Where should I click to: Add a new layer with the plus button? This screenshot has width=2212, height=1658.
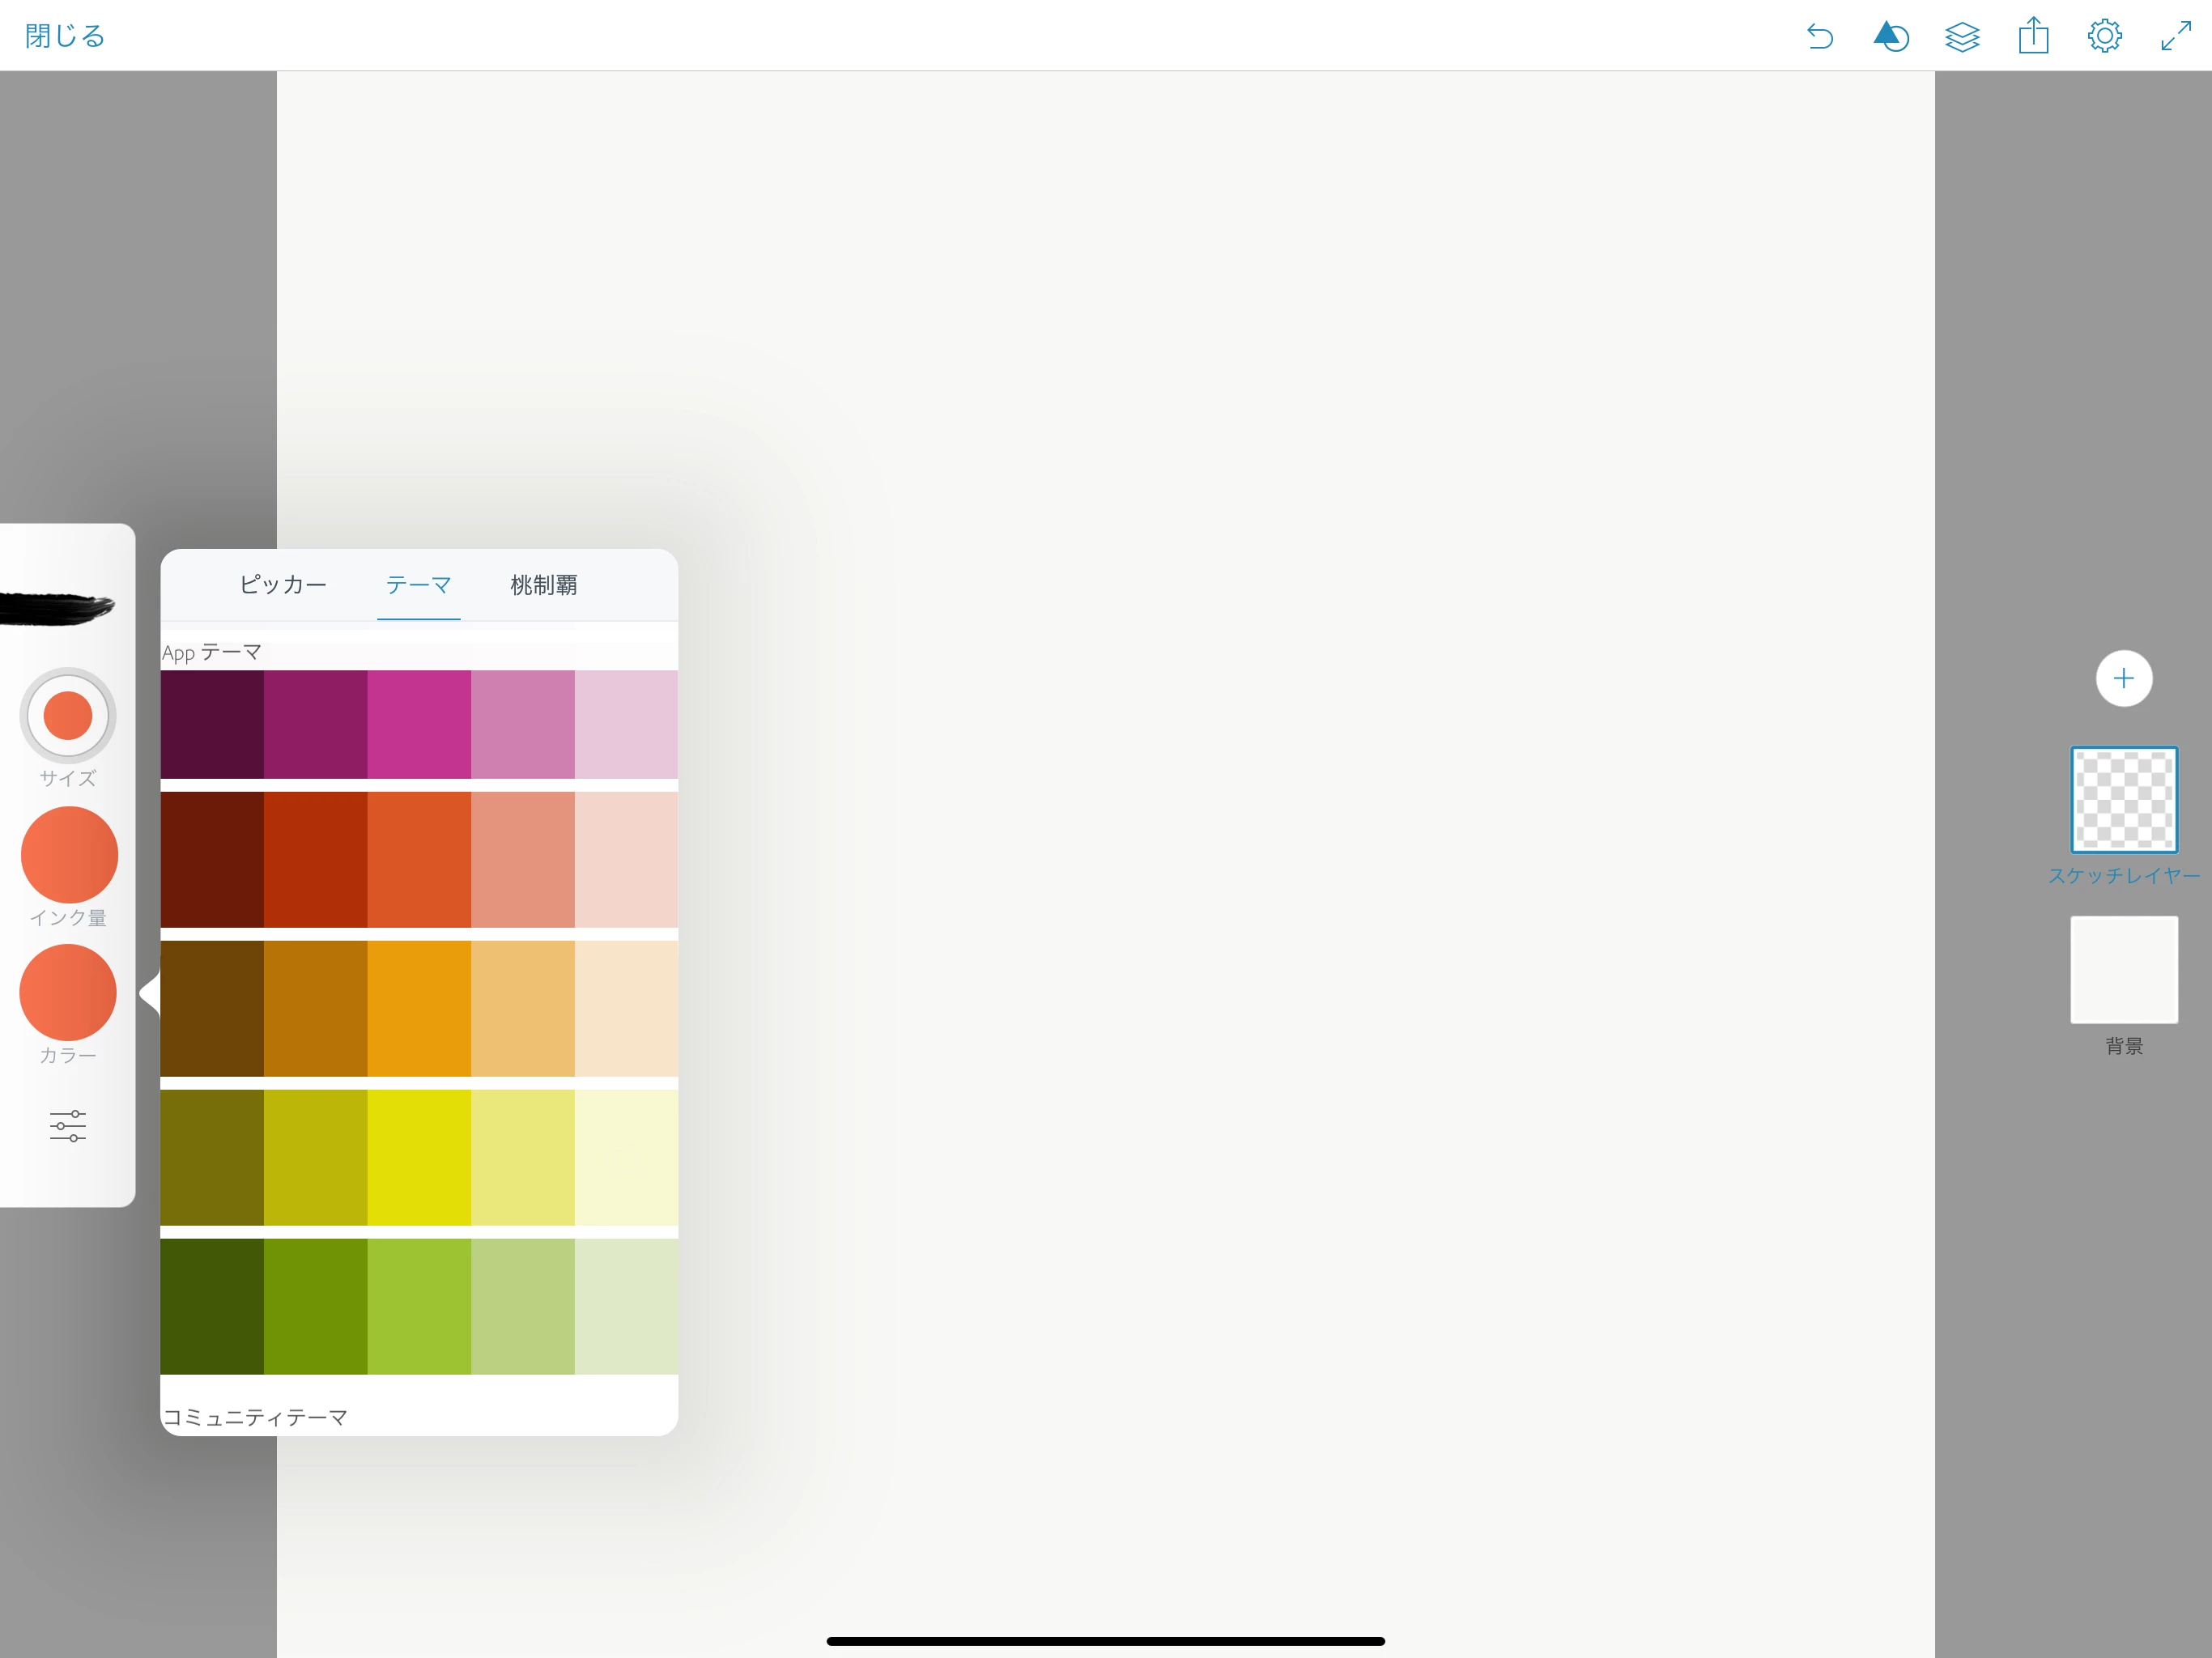(x=2123, y=678)
